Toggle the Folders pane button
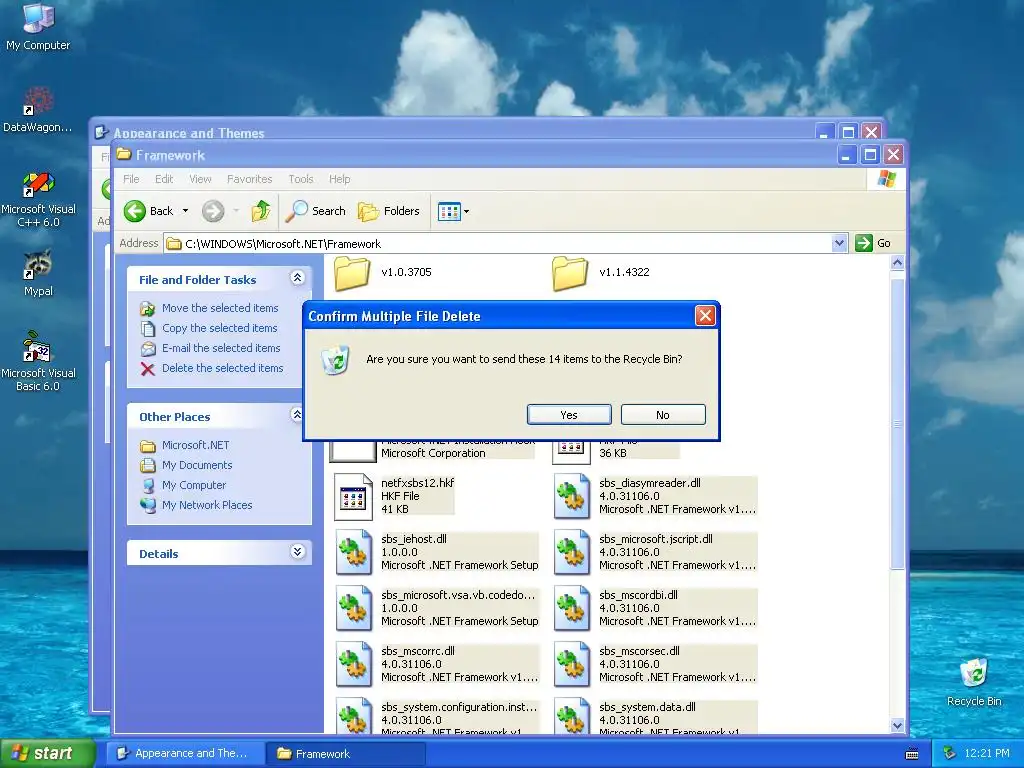This screenshot has height=768, width=1024. tap(389, 211)
